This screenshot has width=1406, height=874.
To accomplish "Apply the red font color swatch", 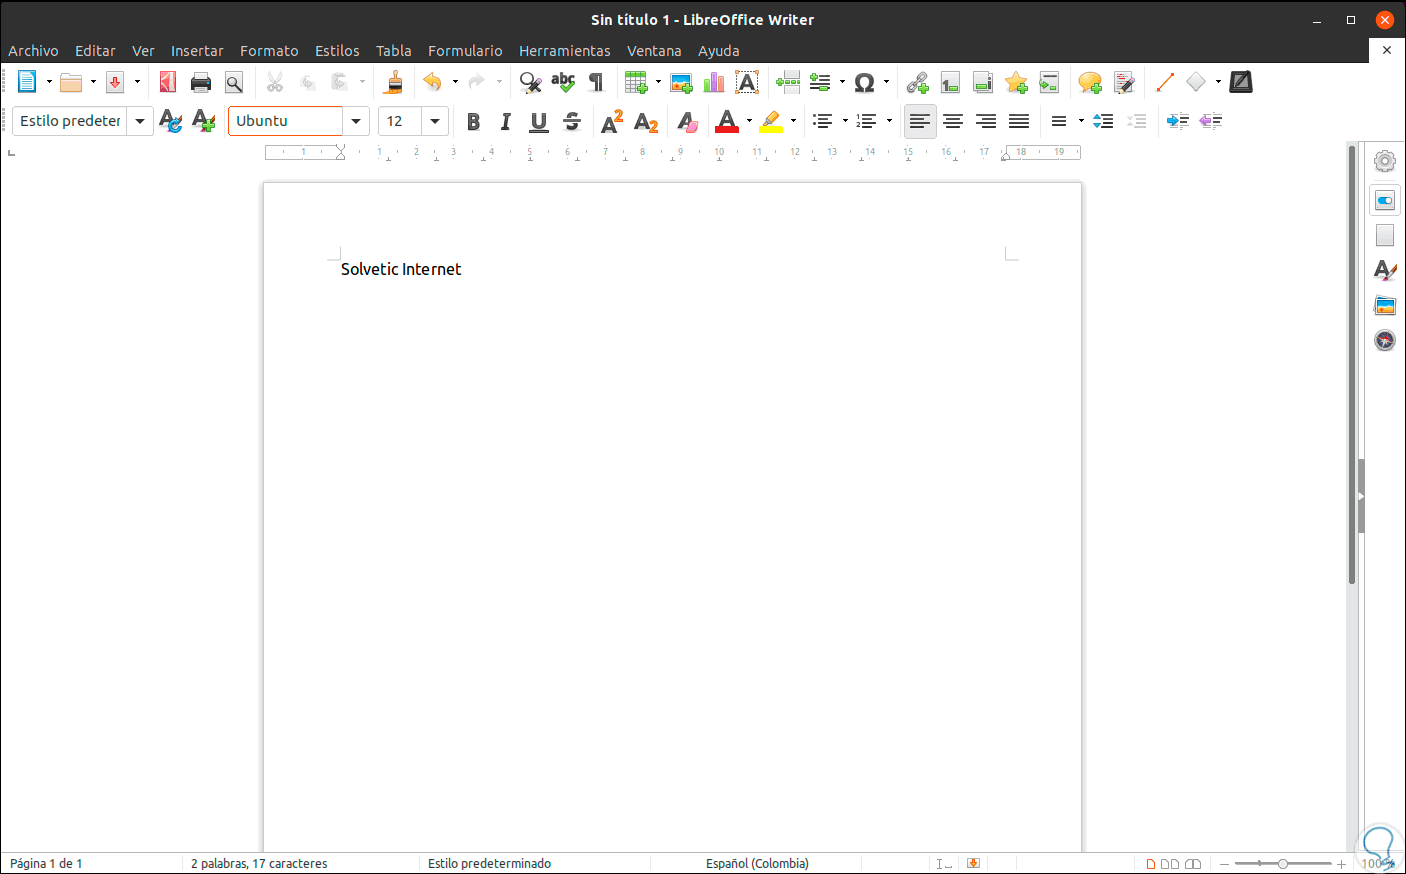I will pos(727,121).
